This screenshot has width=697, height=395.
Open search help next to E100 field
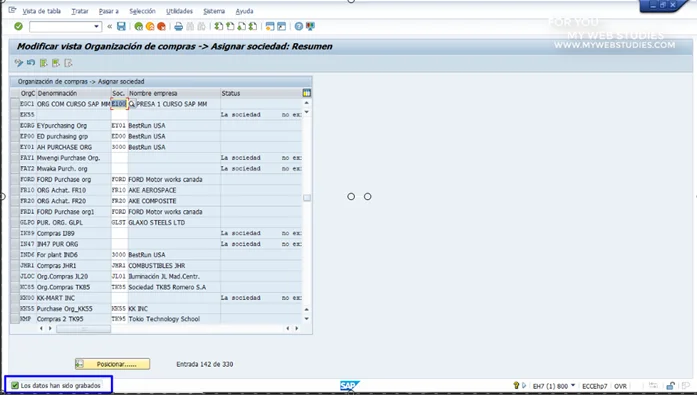132,104
